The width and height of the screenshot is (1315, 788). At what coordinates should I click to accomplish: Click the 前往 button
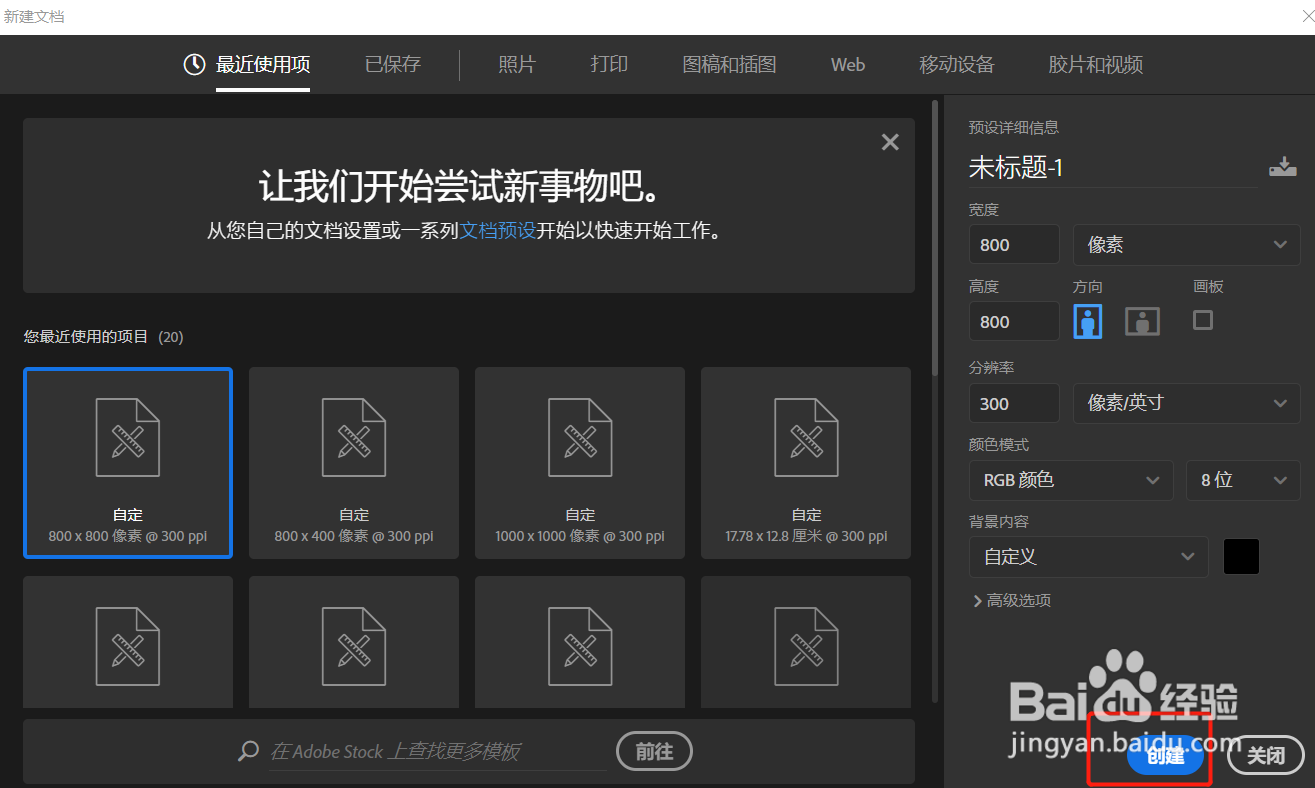point(654,751)
